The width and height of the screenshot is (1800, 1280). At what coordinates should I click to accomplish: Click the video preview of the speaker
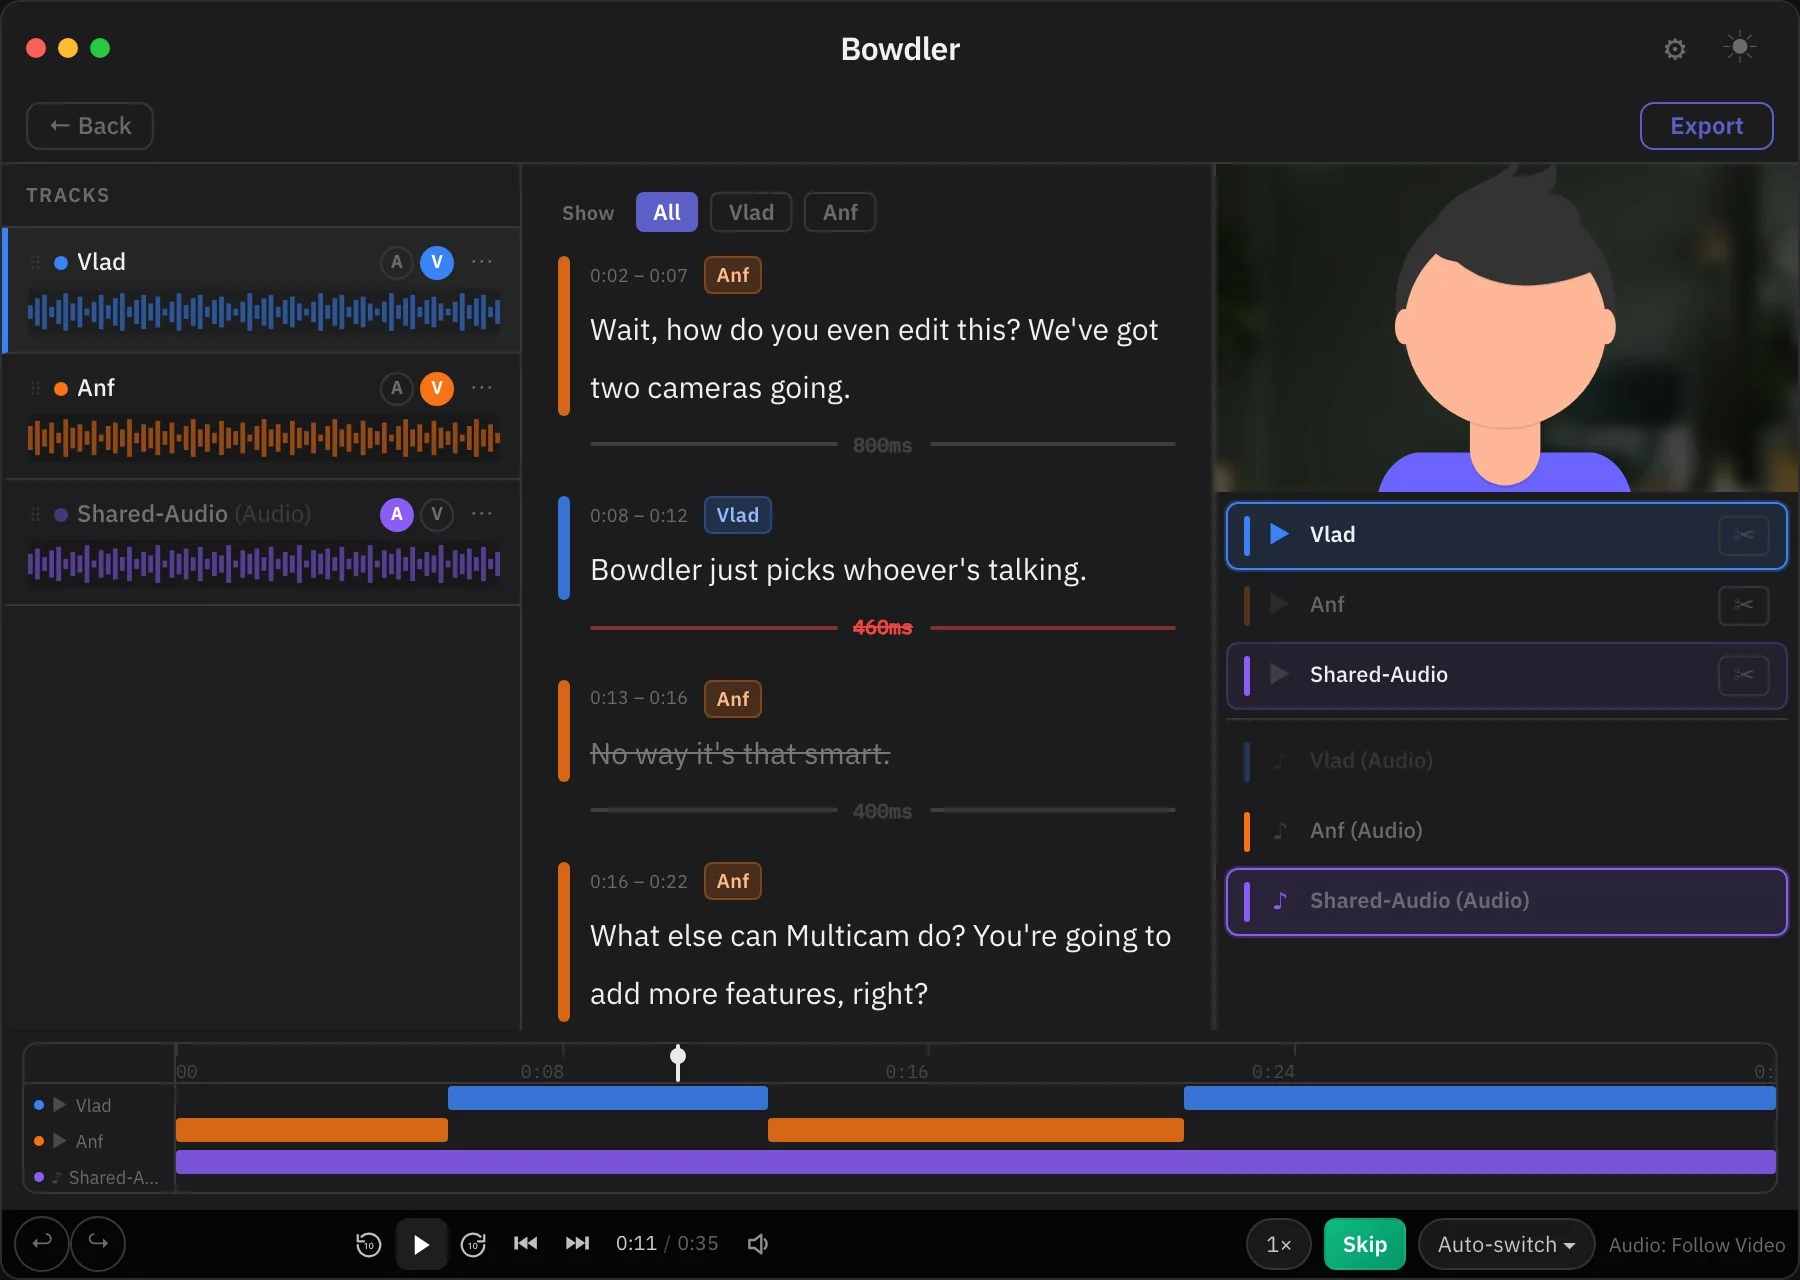pyautogui.click(x=1506, y=328)
